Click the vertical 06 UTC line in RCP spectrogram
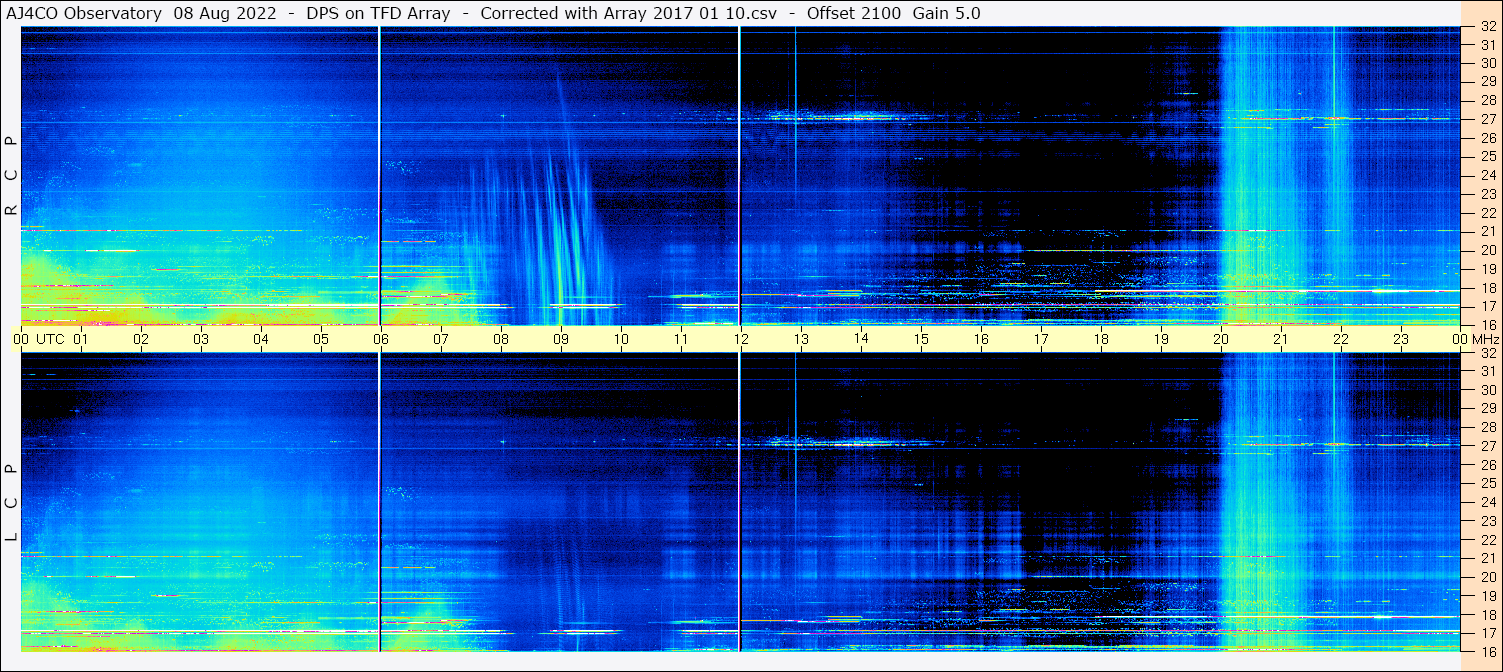1503x672 pixels. pyautogui.click(x=380, y=176)
